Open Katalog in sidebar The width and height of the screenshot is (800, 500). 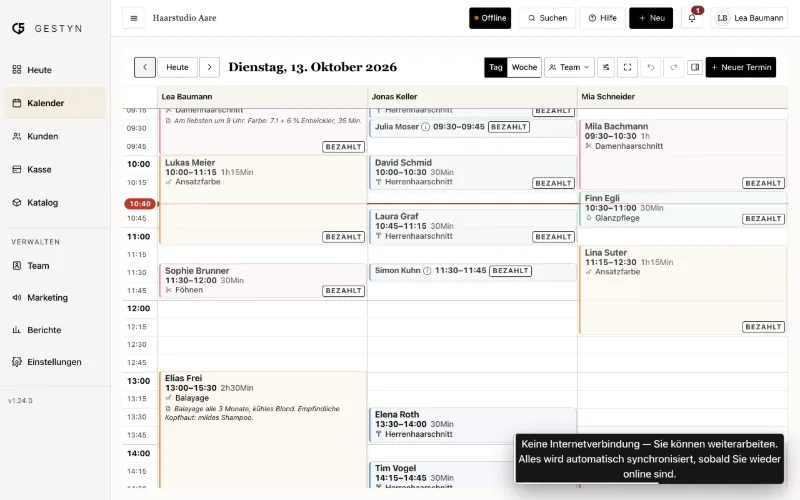tap(55, 203)
